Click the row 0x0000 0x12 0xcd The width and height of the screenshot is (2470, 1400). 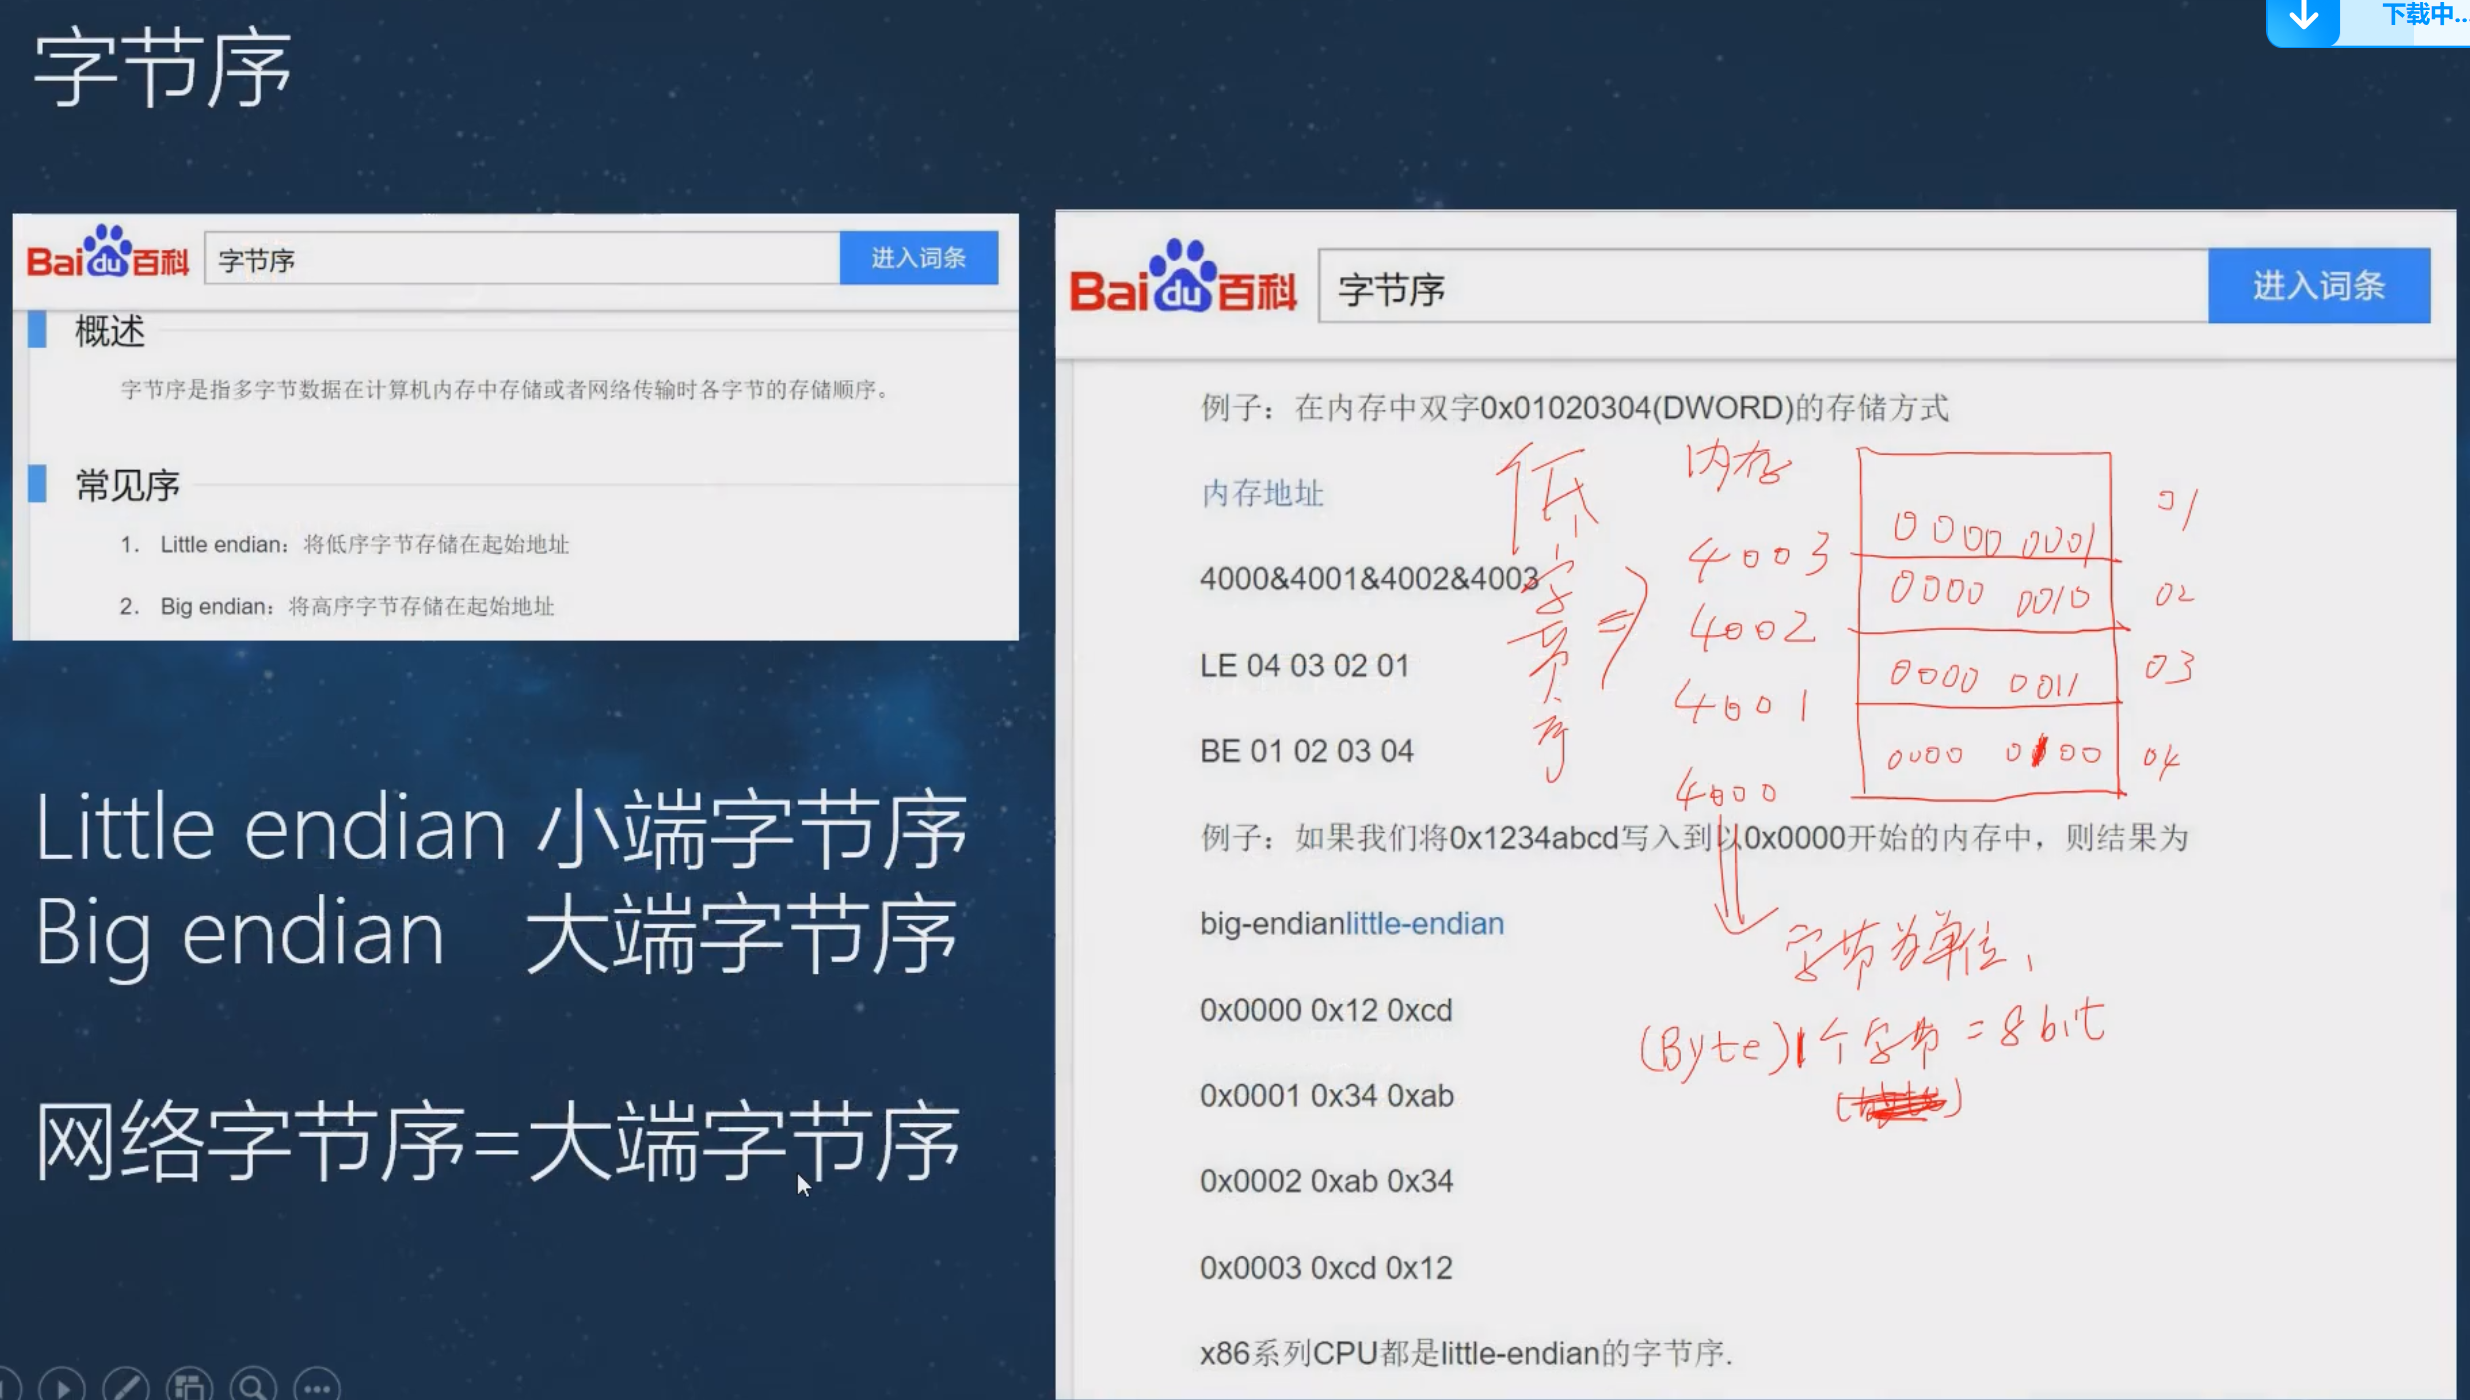coord(1326,1010)
